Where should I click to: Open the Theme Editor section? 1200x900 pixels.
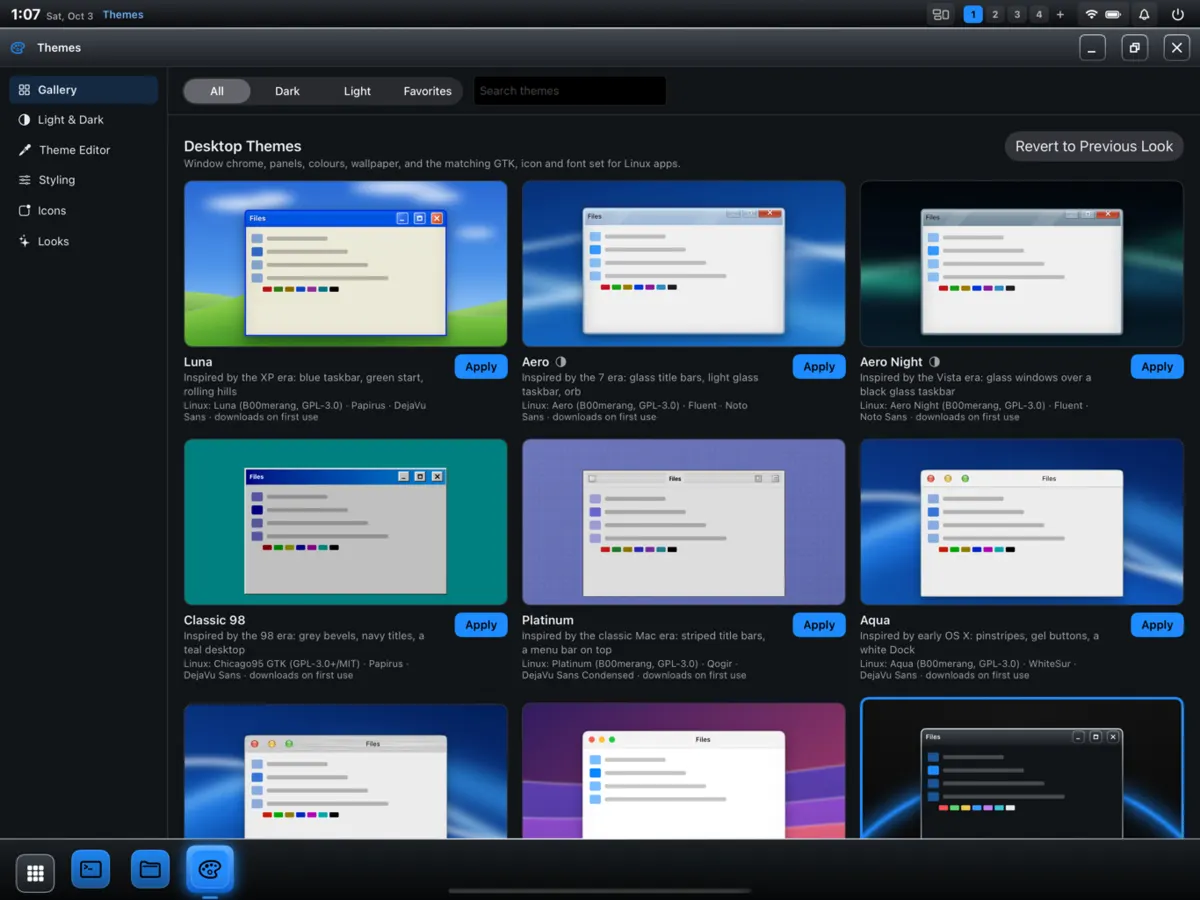[84, 150]
